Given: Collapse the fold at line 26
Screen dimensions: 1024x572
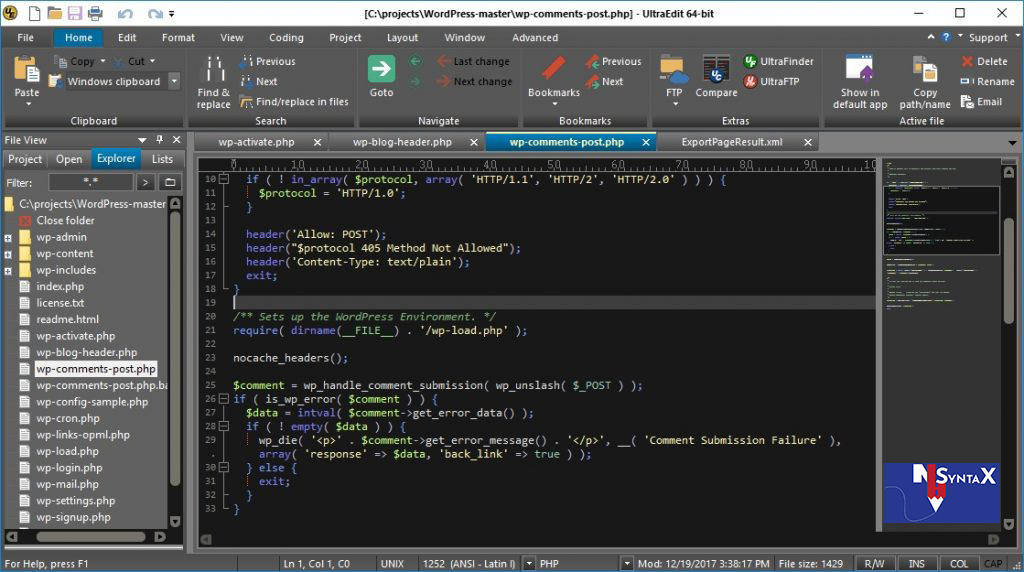Looking at the screenshot, I should (x=224, y=398).
